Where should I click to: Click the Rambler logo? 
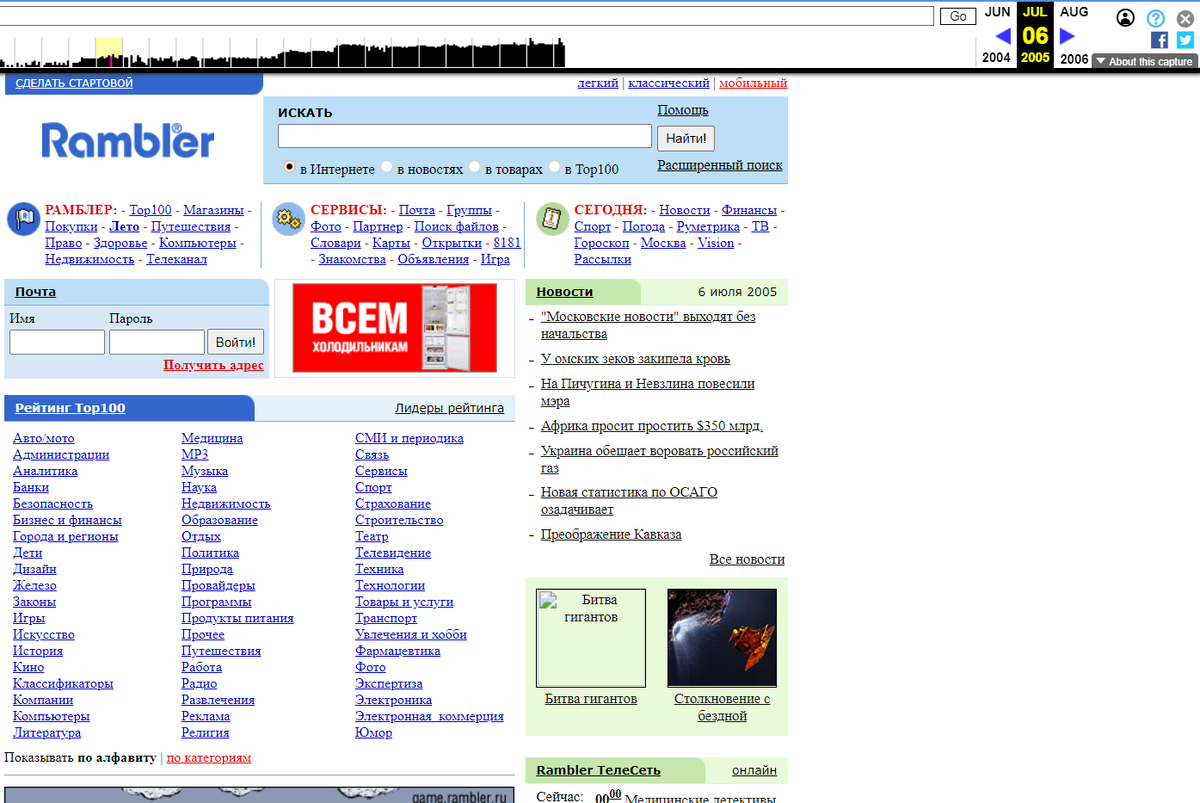[x=128, y=140]
